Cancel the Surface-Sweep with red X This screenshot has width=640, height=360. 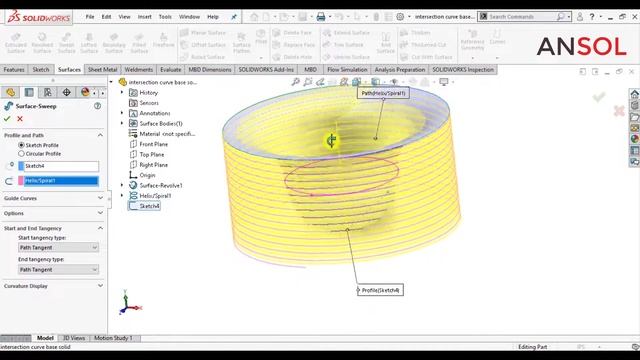[x=20, y=119]
